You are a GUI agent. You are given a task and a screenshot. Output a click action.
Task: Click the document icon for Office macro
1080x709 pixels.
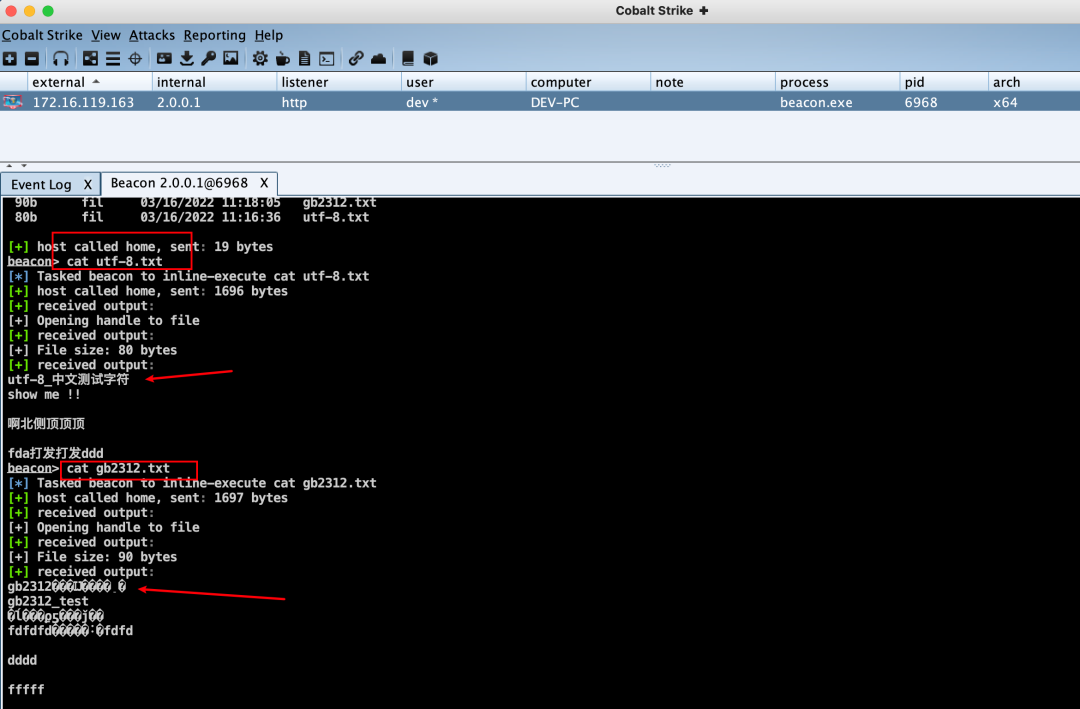(304, 59)
